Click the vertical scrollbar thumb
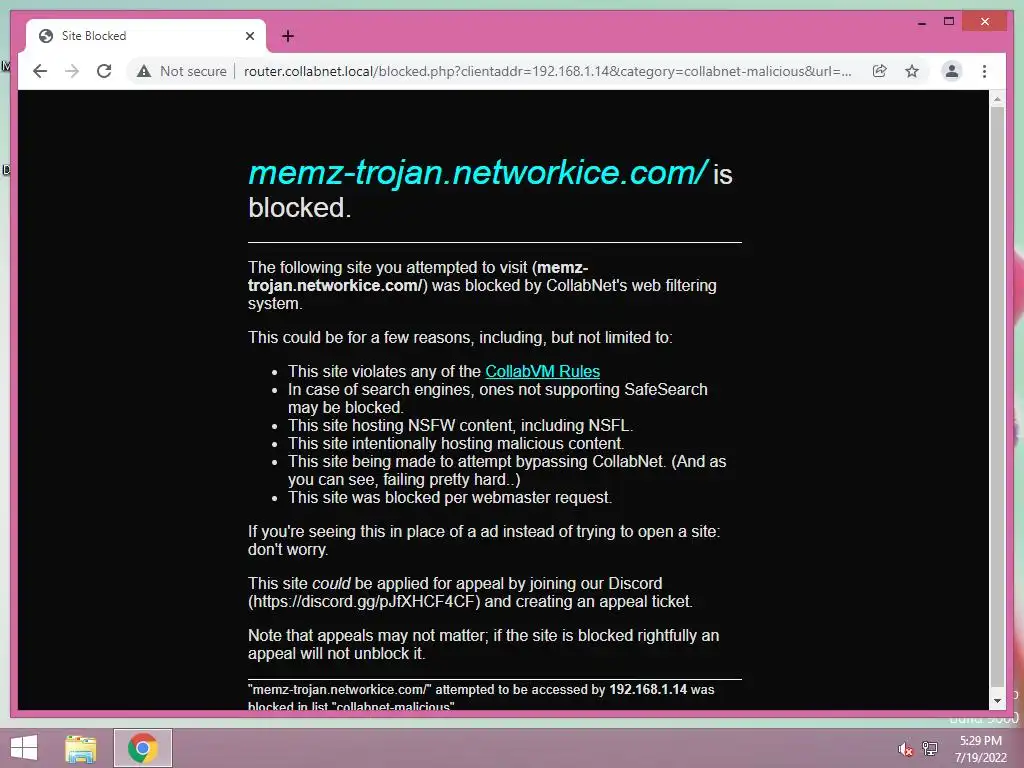 point(997,396)
